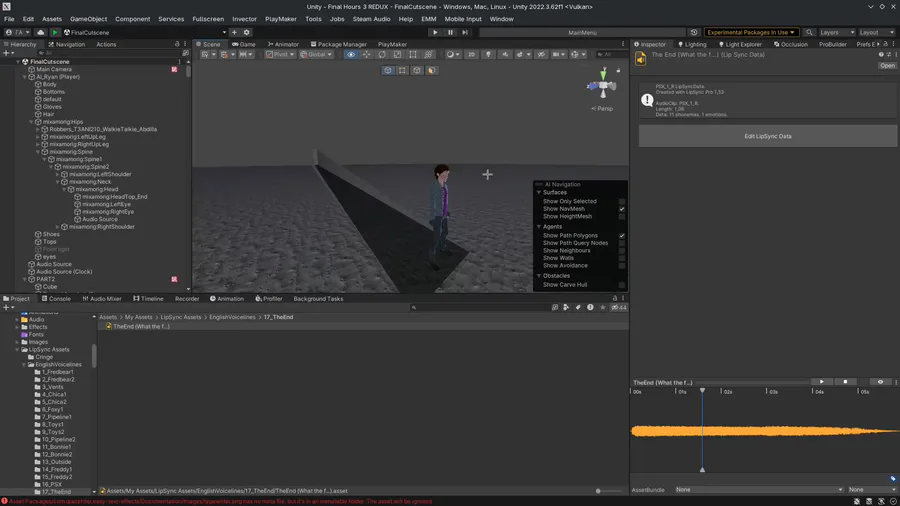Disable Show Path Polygons checkbox
Viewport: 900px width, 506px height.
tap(622, 236)
